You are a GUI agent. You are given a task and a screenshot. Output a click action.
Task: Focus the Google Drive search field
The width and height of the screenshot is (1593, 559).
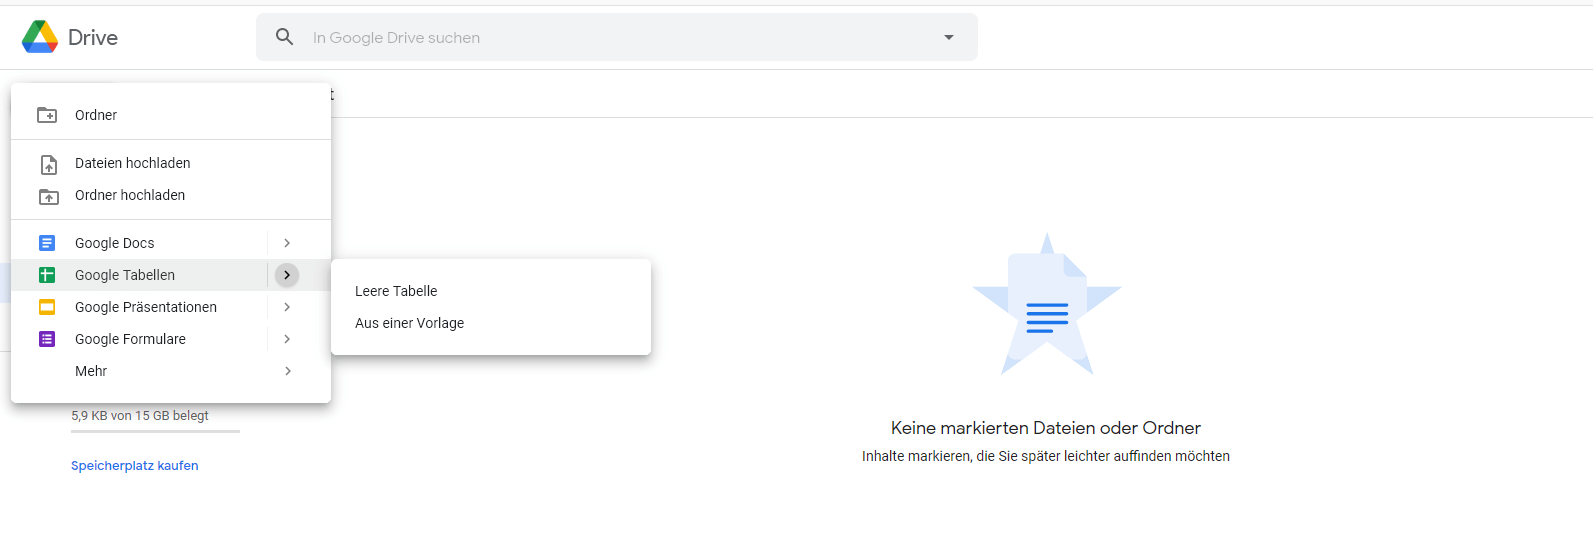(x=617, y=37)
